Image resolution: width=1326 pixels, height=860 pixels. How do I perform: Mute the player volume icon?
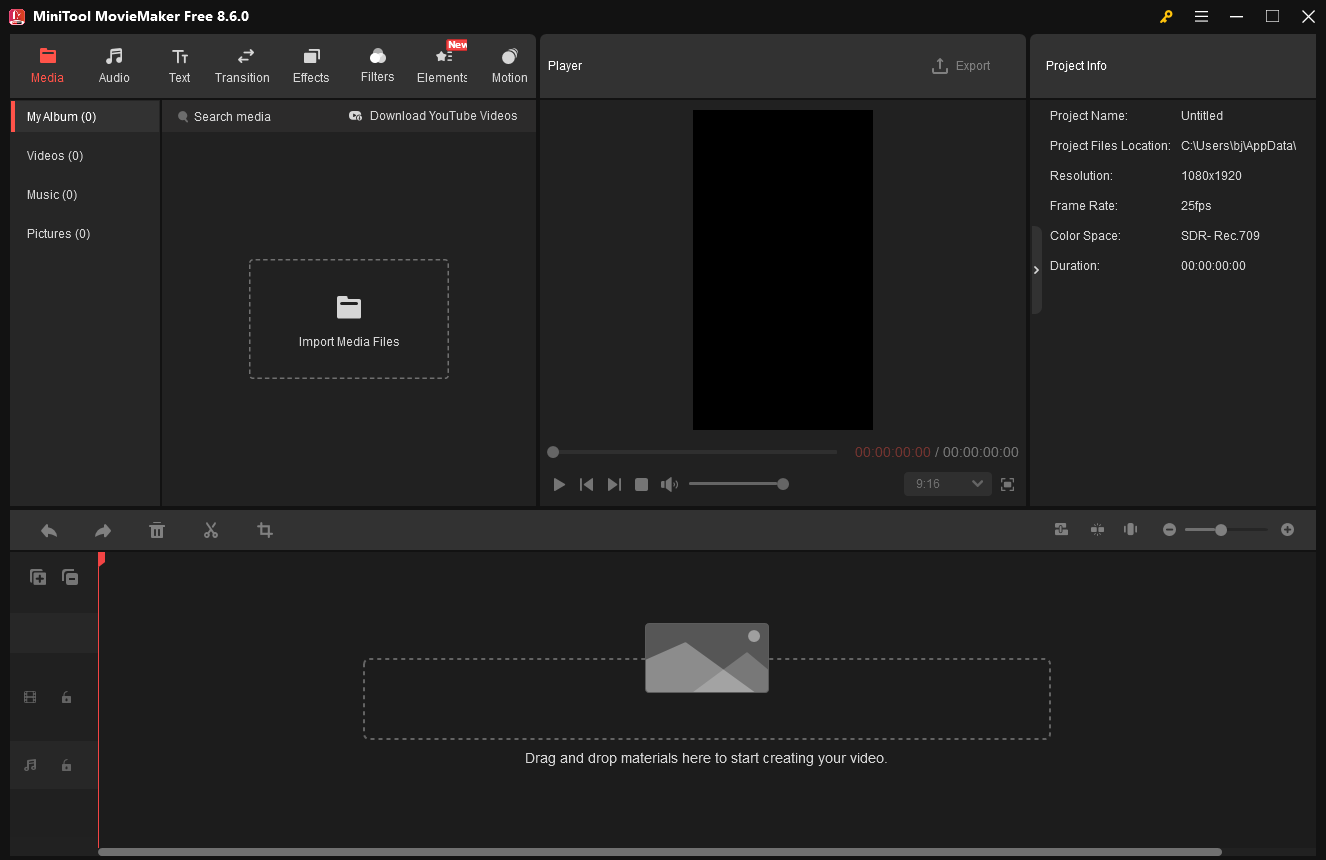(669, 484)
